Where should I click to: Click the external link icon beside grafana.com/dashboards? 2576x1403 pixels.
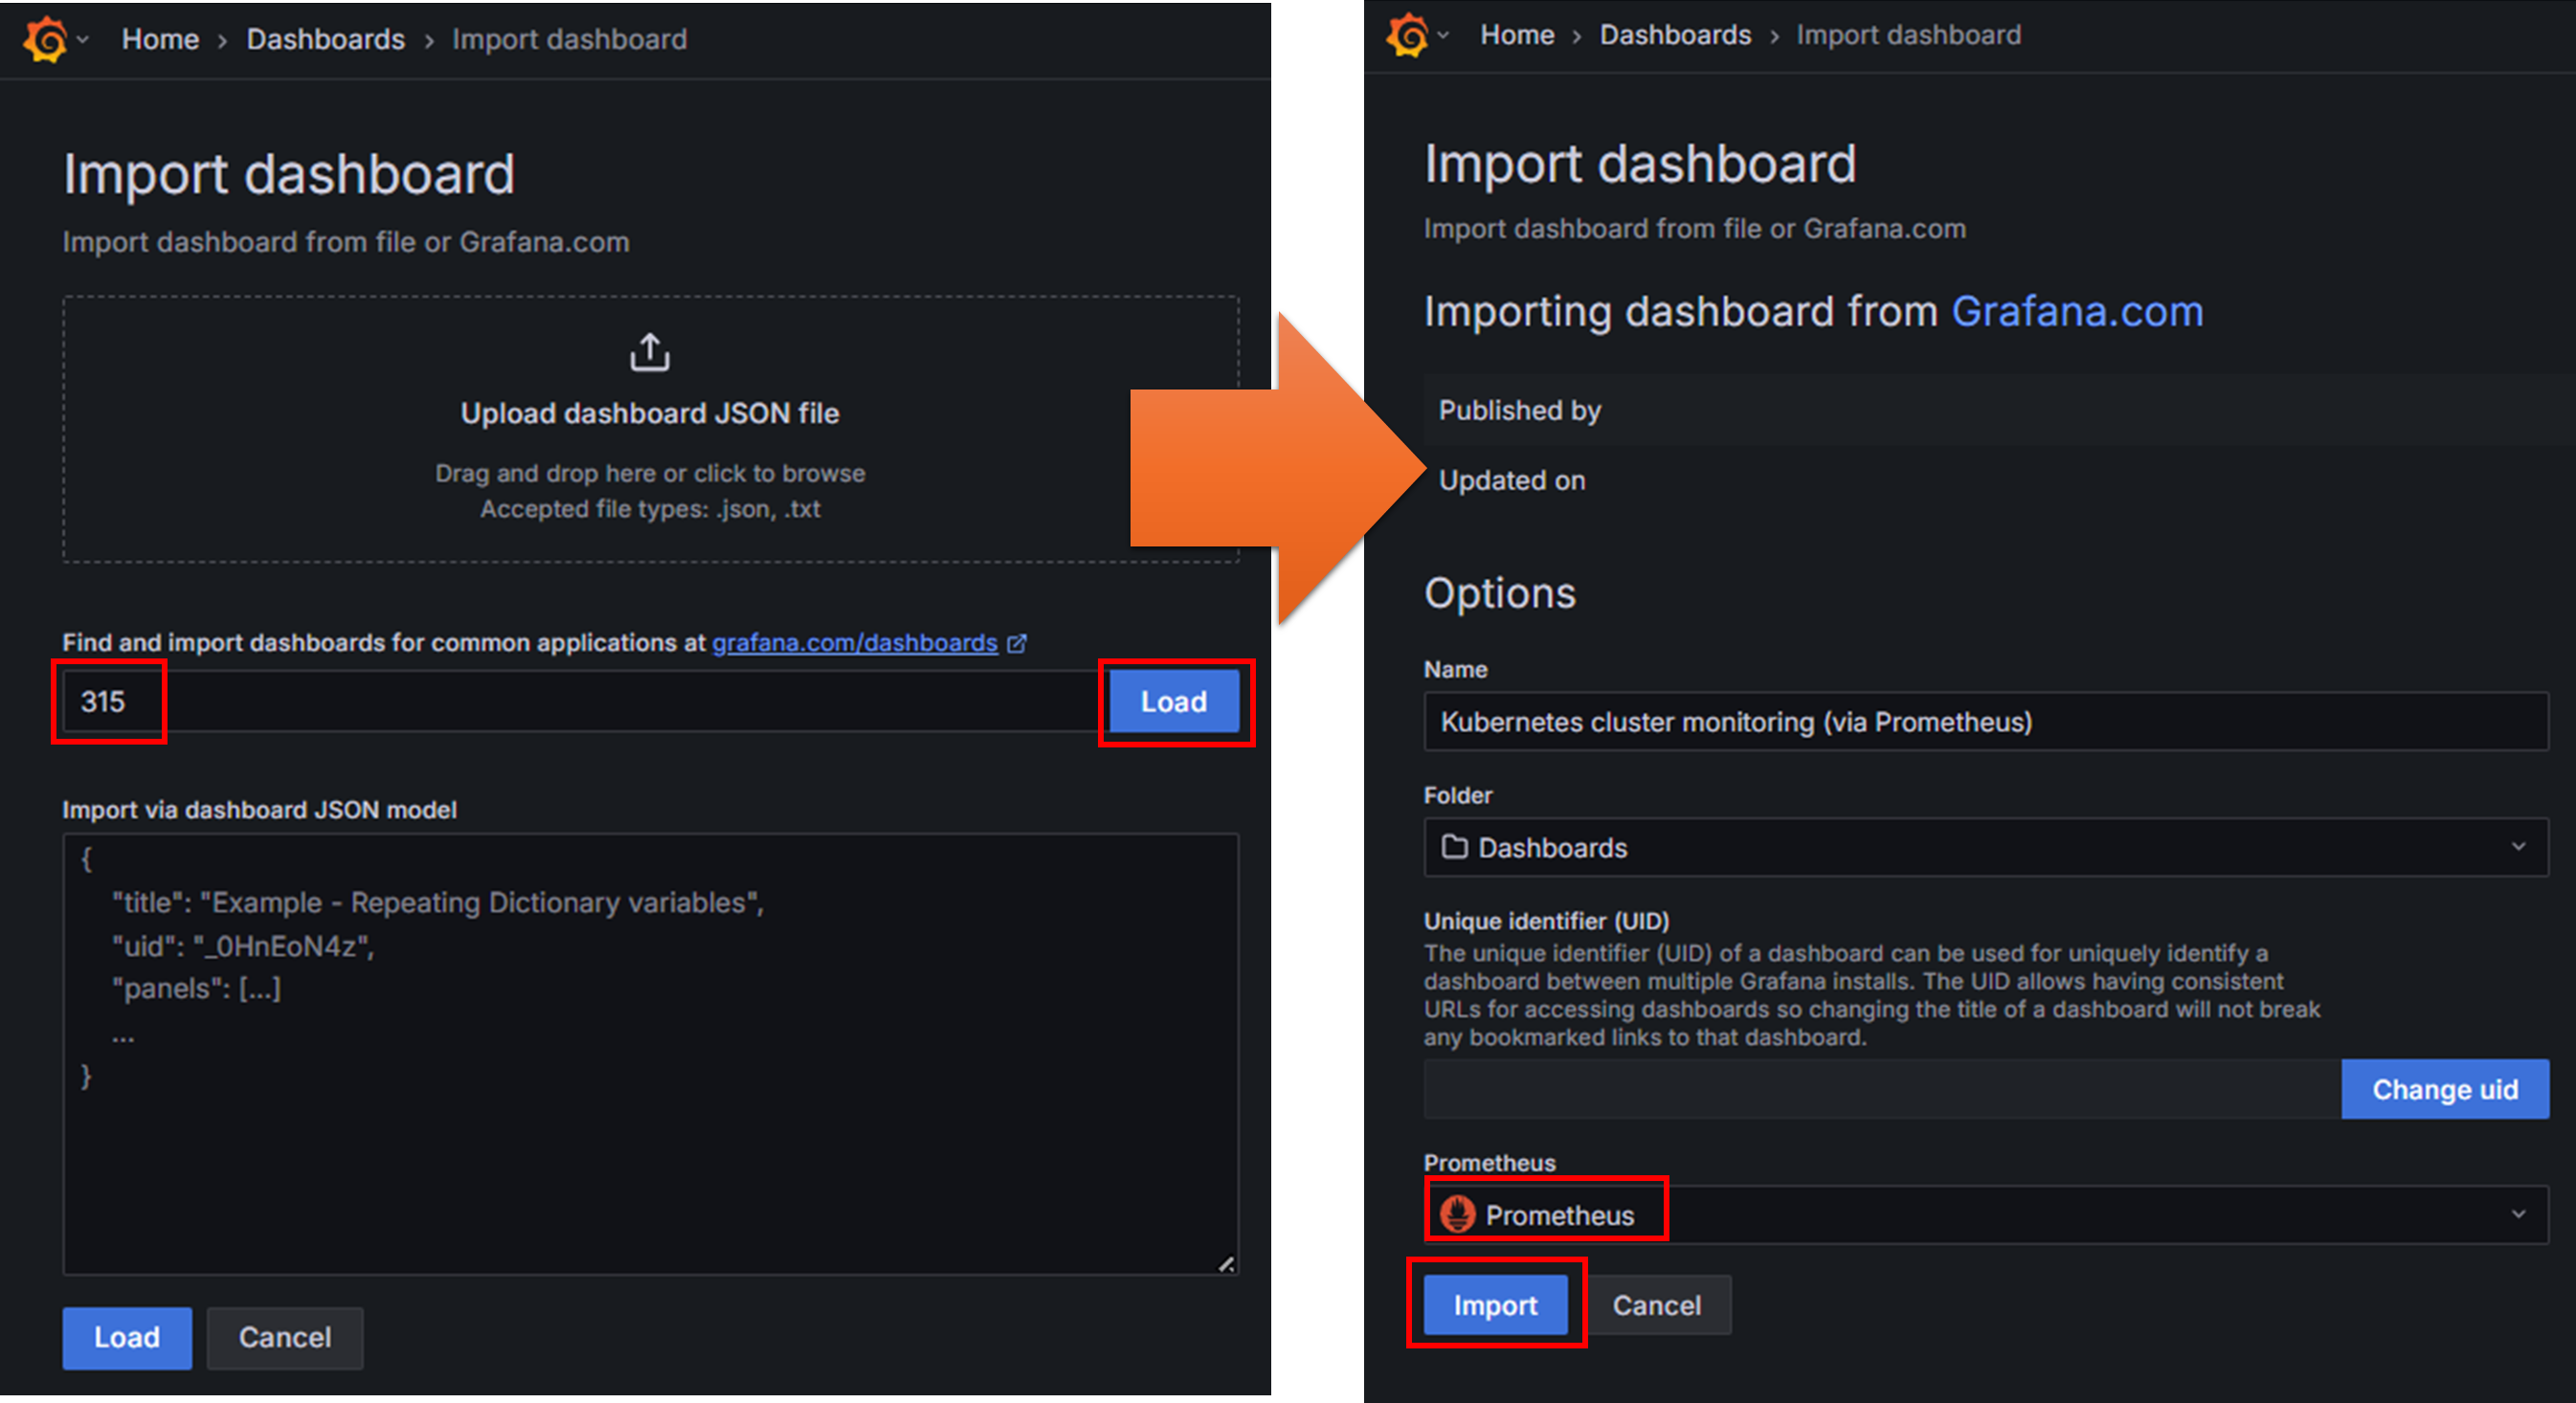(x=1017, y=643)
